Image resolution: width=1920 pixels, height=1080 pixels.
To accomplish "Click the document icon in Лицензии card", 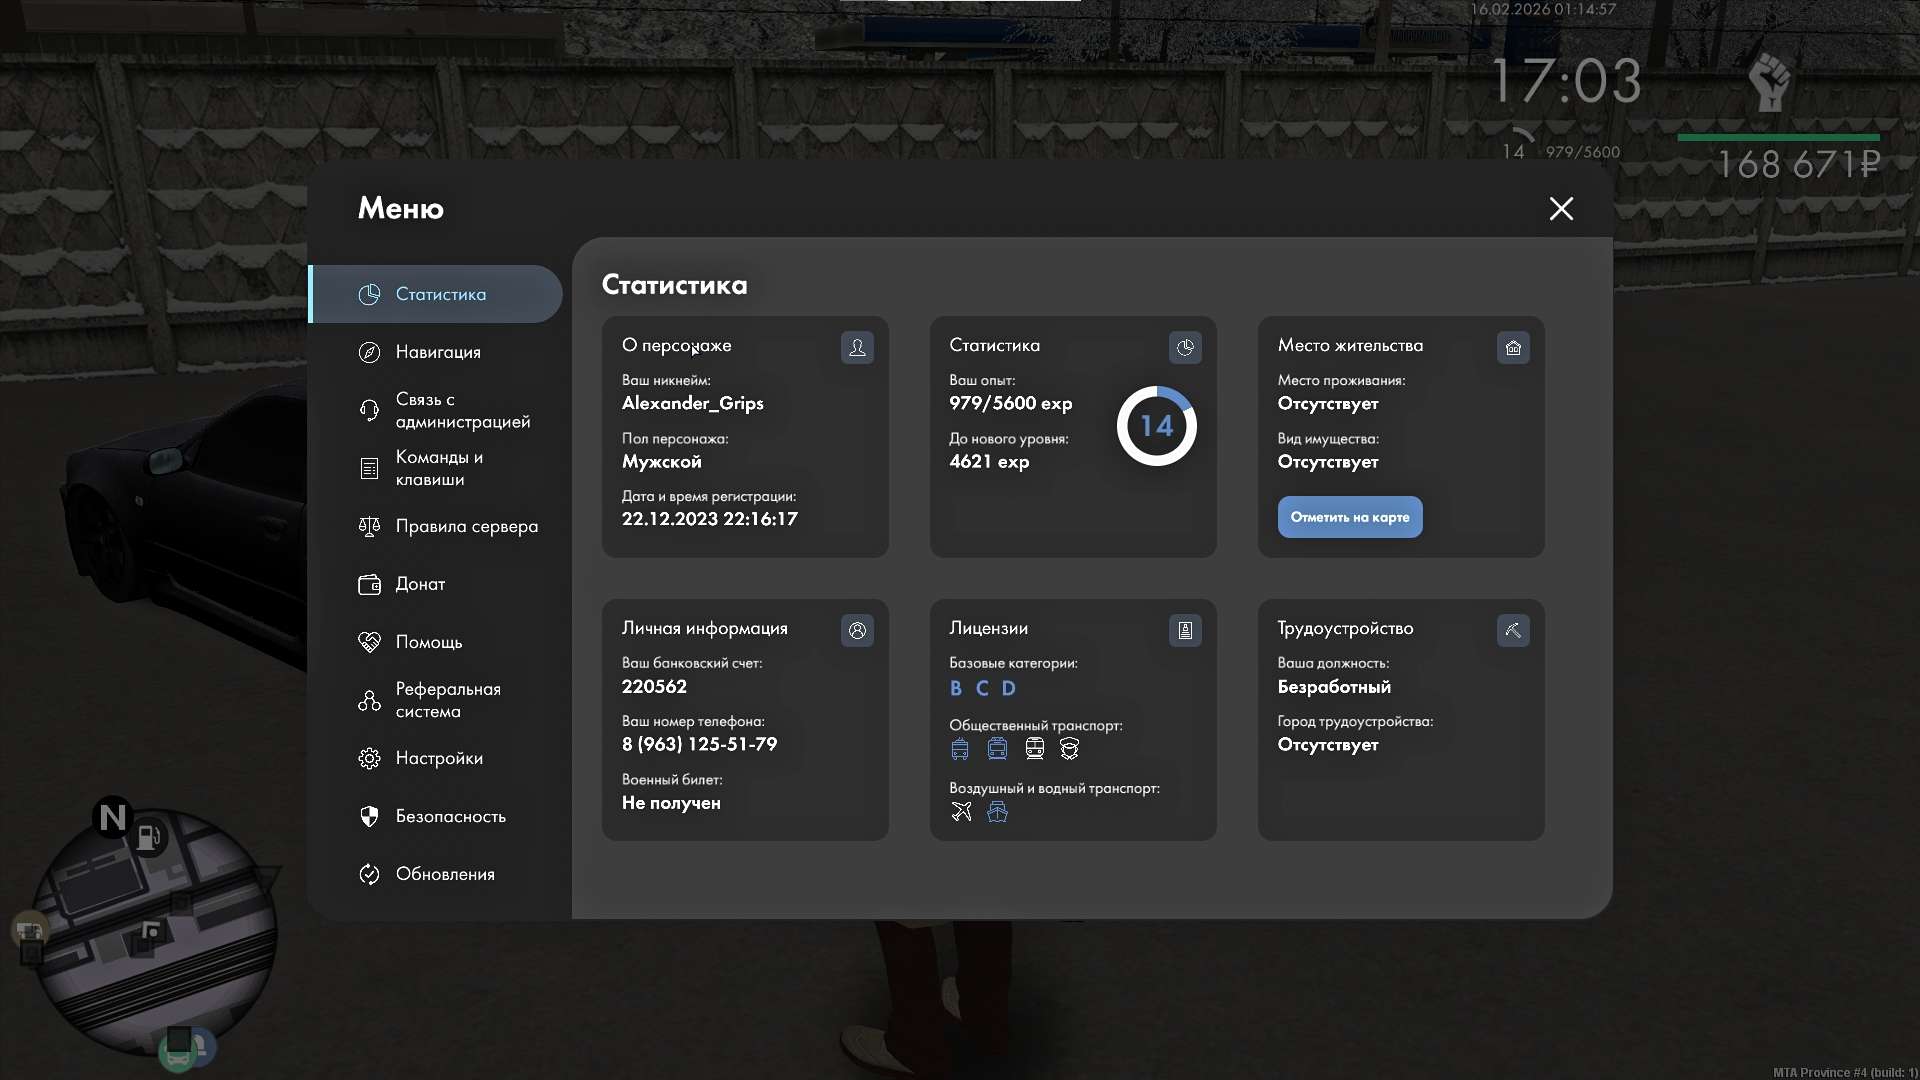I will coord(1185,630).
